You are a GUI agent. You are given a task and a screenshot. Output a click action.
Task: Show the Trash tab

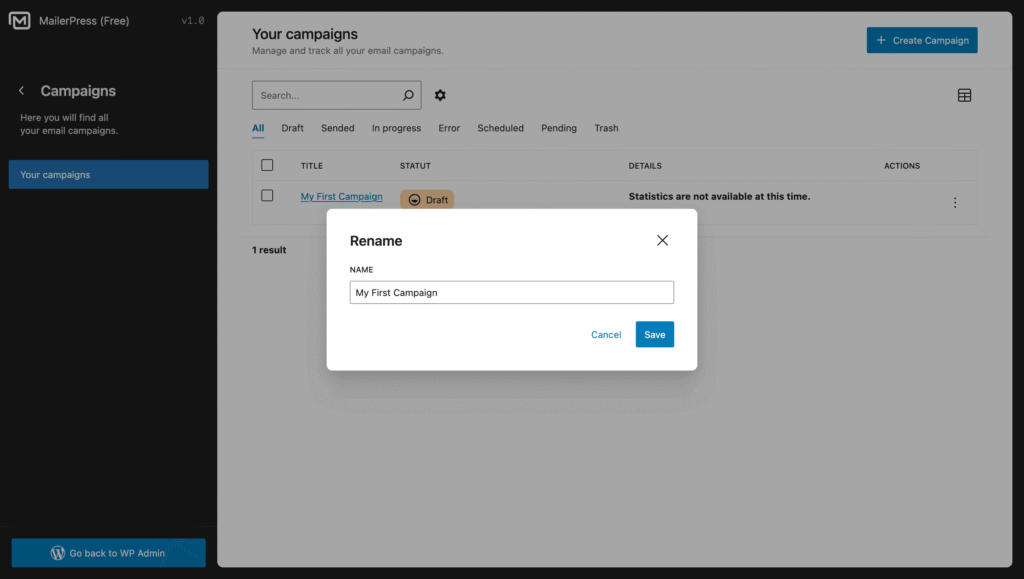coord(606,128)
